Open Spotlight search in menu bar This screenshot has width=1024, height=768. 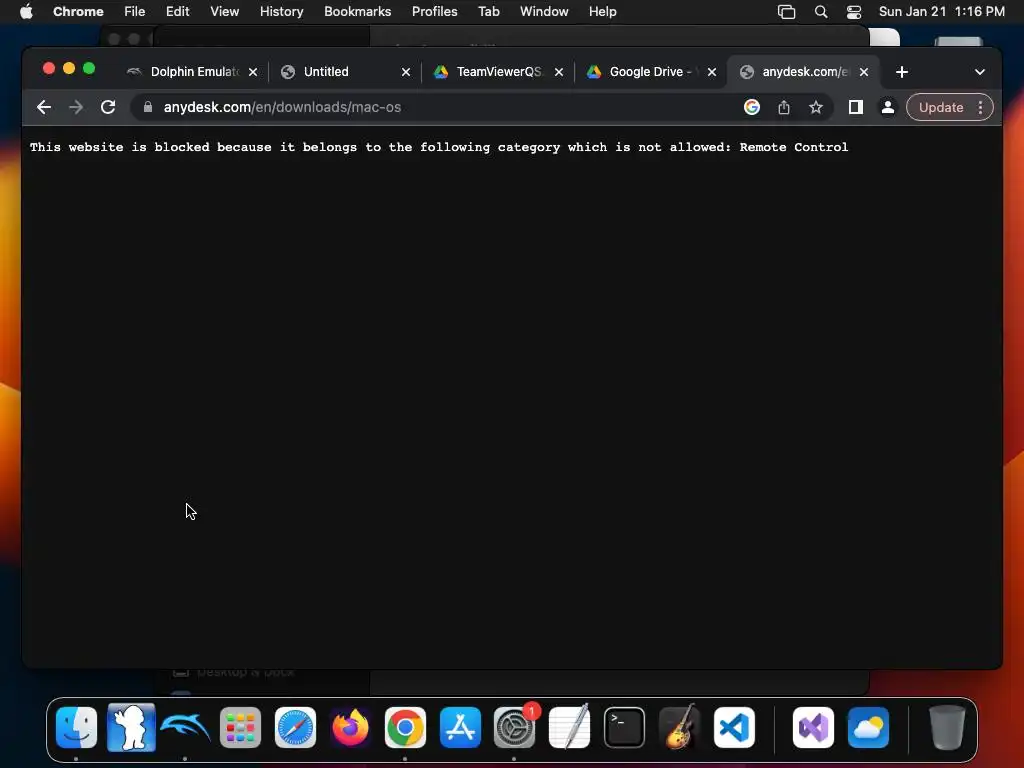click(x=821, y=12)
